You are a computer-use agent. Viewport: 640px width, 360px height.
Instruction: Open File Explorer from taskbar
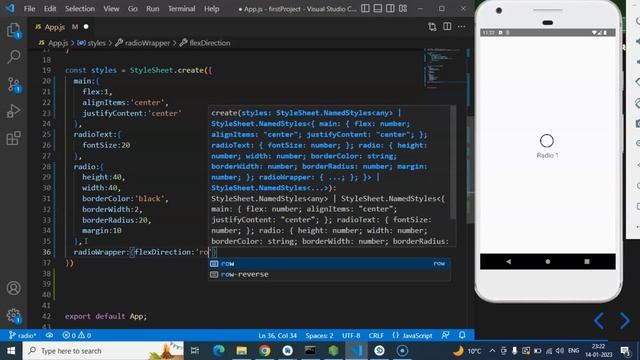(242, 351)
